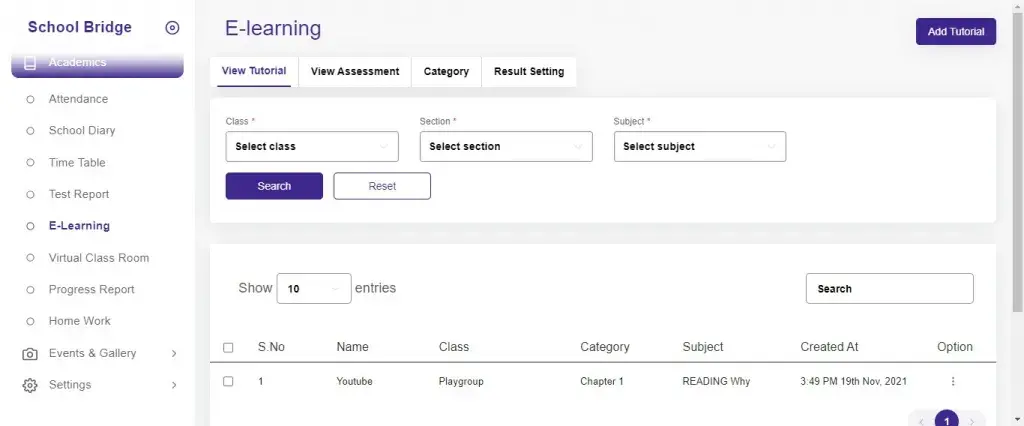1024x426 pixels.
Task: Click the Add Tutorial button
Action: tap(956, 31)
